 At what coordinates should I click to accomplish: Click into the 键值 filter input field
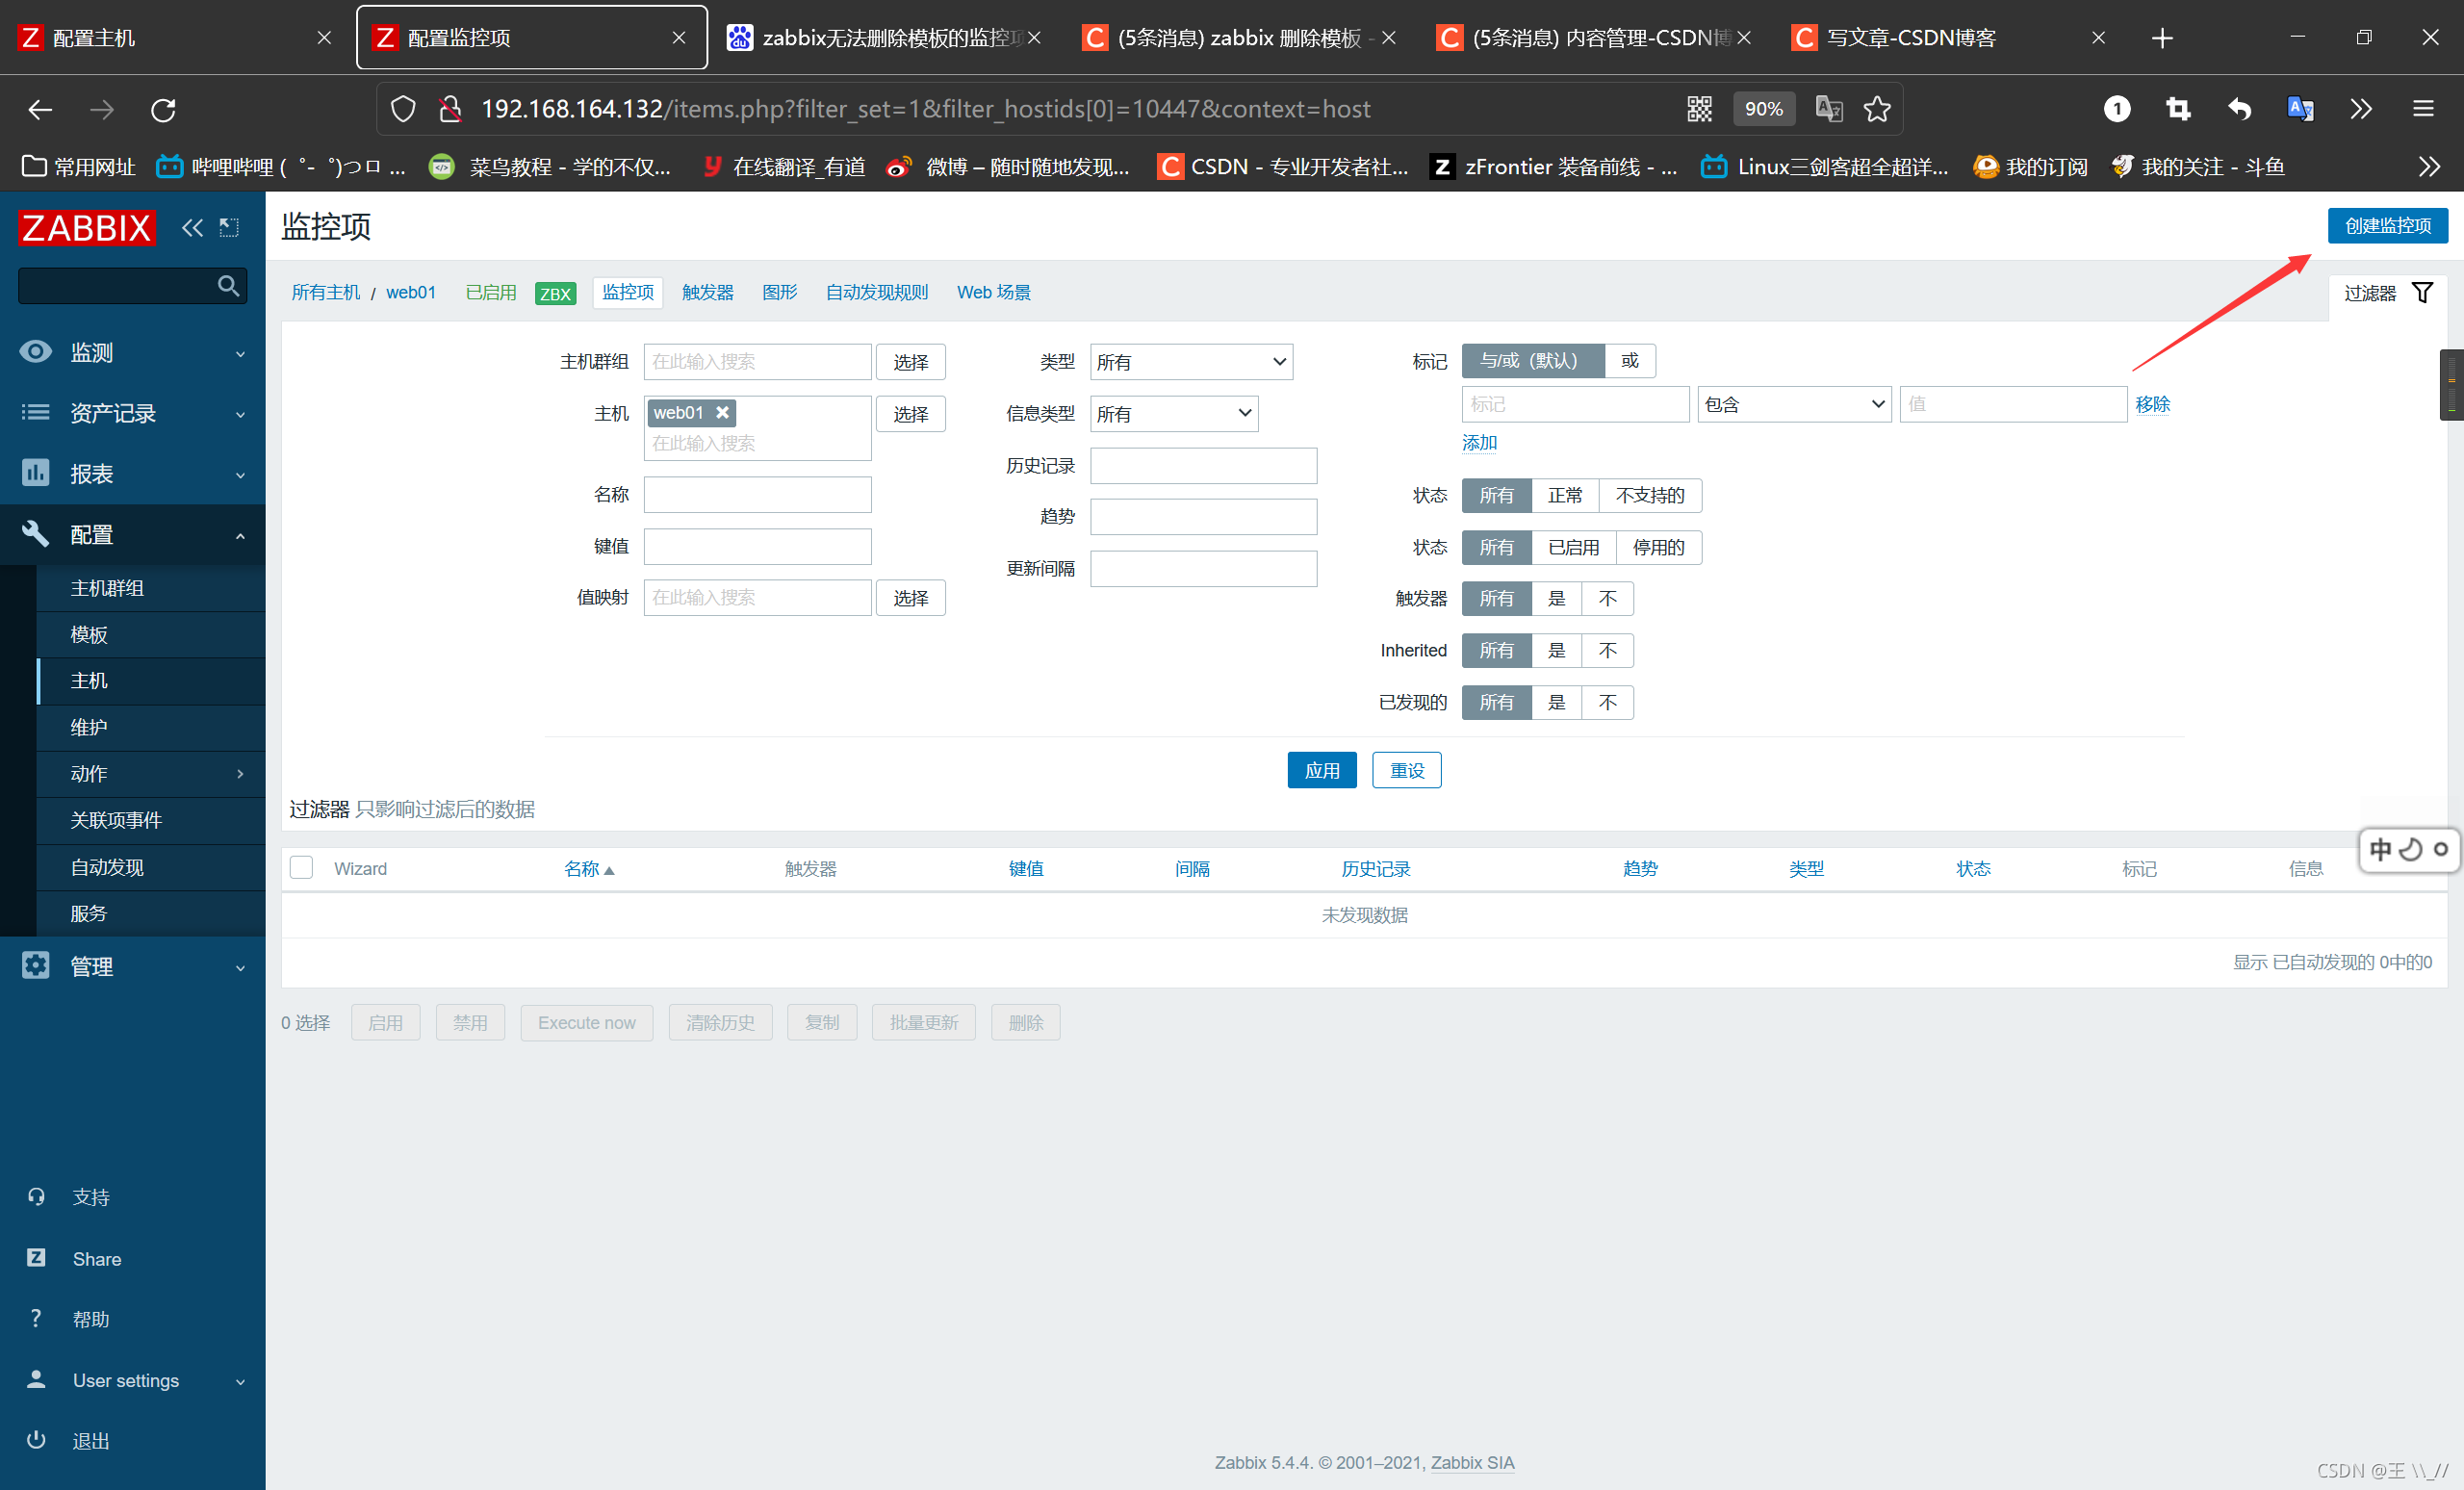tap(757, 547)
